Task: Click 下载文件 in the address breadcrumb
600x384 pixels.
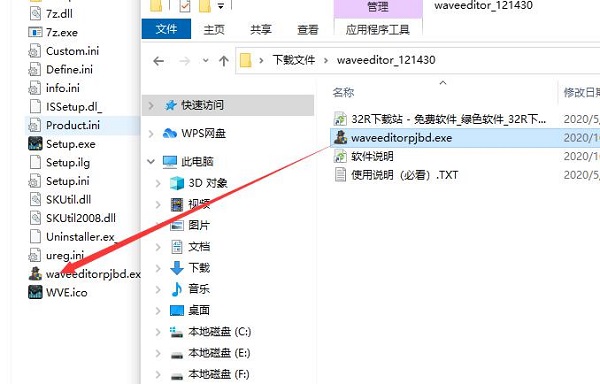Action: [x=293, y=60]
